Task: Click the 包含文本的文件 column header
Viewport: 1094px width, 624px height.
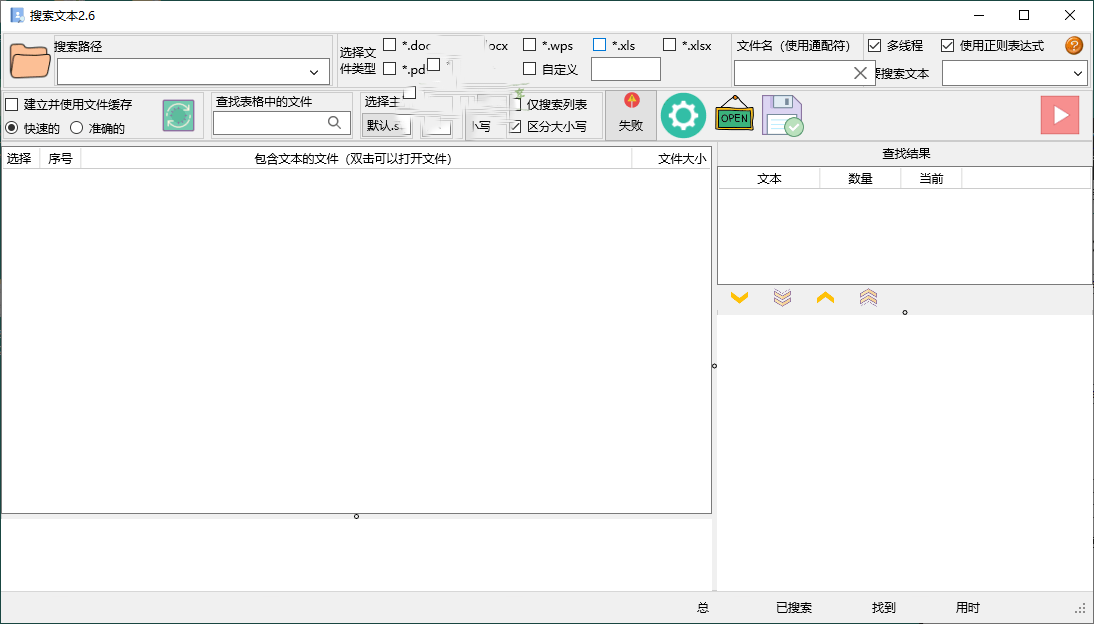Action: 356,158
